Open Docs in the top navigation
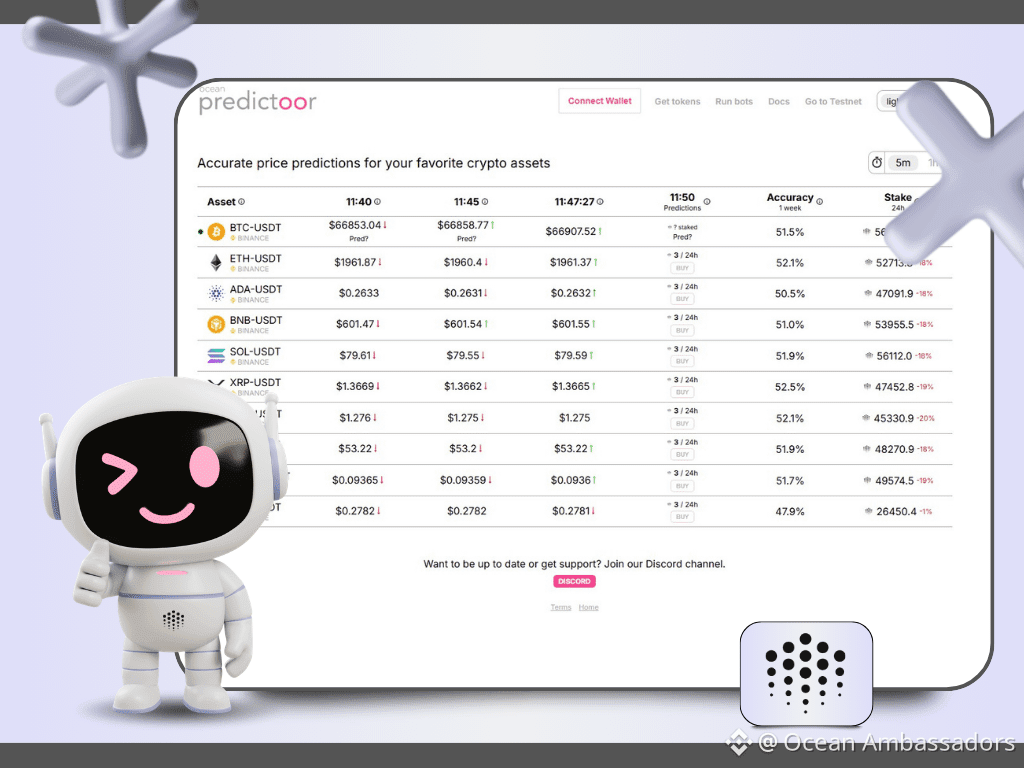Viewport: 1024px width, 768px height. point(778,101)
